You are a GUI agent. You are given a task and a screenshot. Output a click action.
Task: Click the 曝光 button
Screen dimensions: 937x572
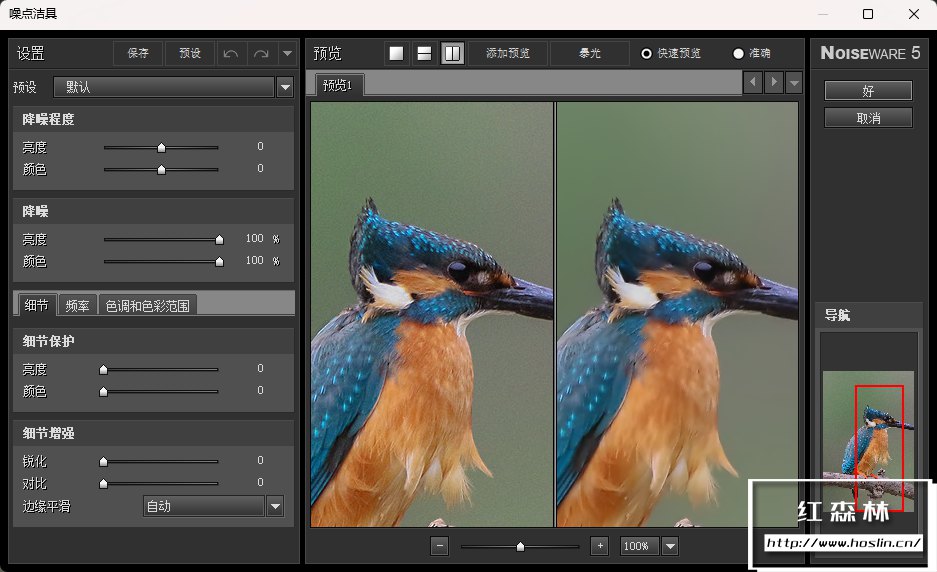(589, 54)
